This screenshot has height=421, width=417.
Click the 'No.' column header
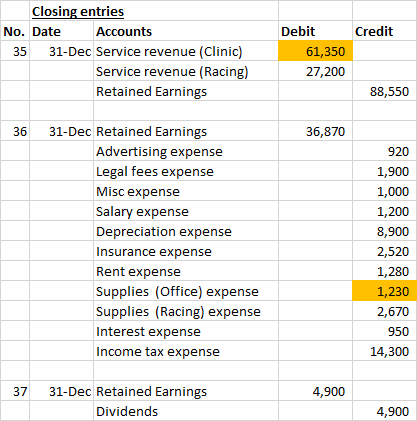15,31
